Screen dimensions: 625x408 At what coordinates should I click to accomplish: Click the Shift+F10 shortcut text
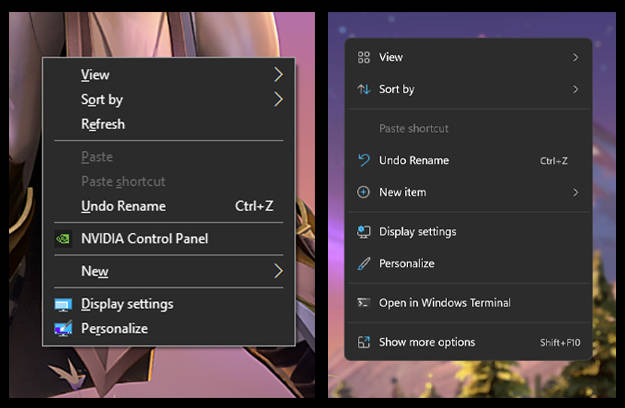(x=560, y=342)
